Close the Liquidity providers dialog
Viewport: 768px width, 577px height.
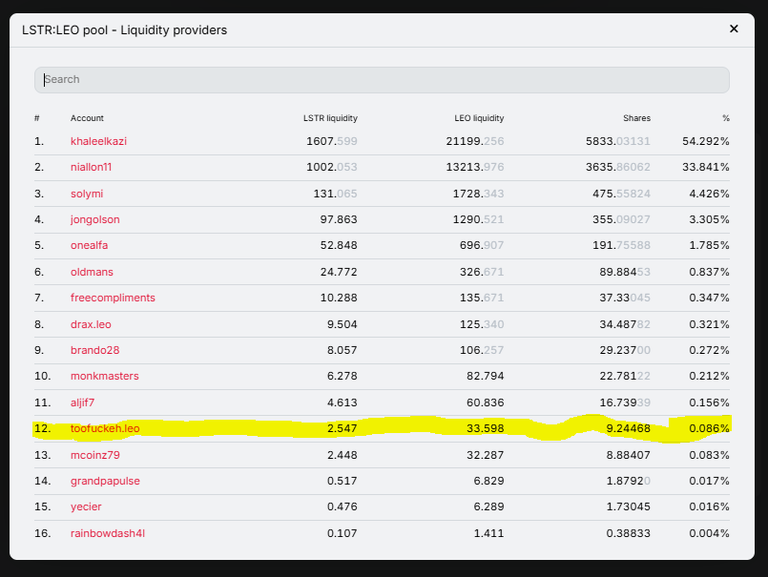(733, 29)
